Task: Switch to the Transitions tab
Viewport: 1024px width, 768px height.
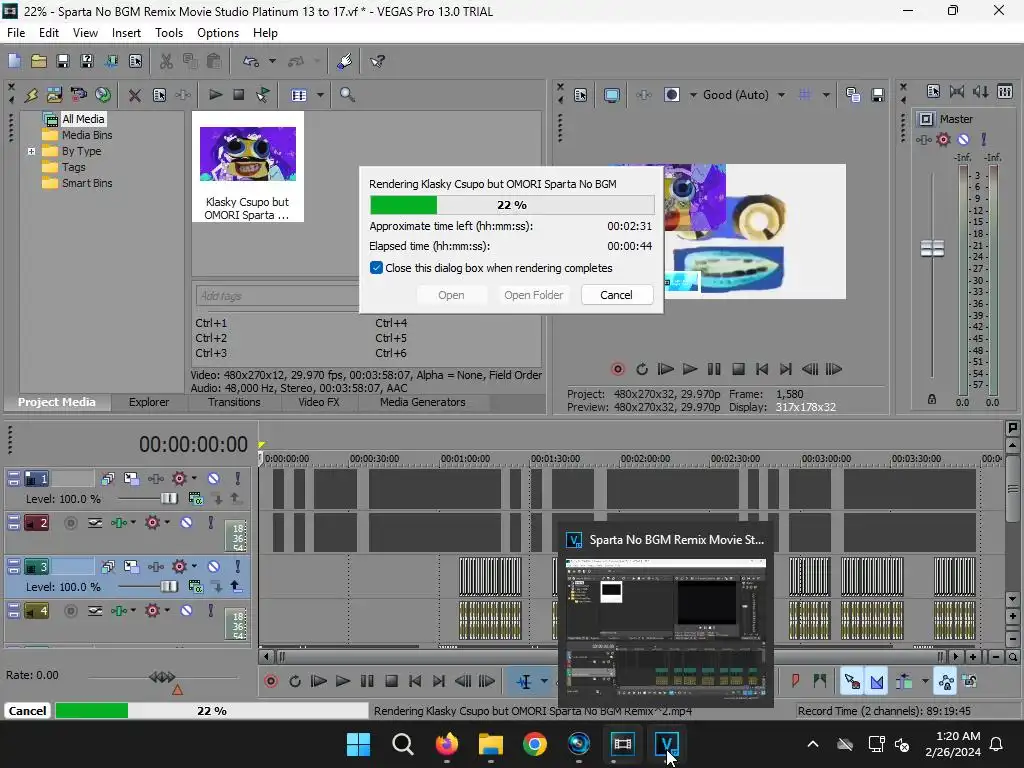Action: 234,402
